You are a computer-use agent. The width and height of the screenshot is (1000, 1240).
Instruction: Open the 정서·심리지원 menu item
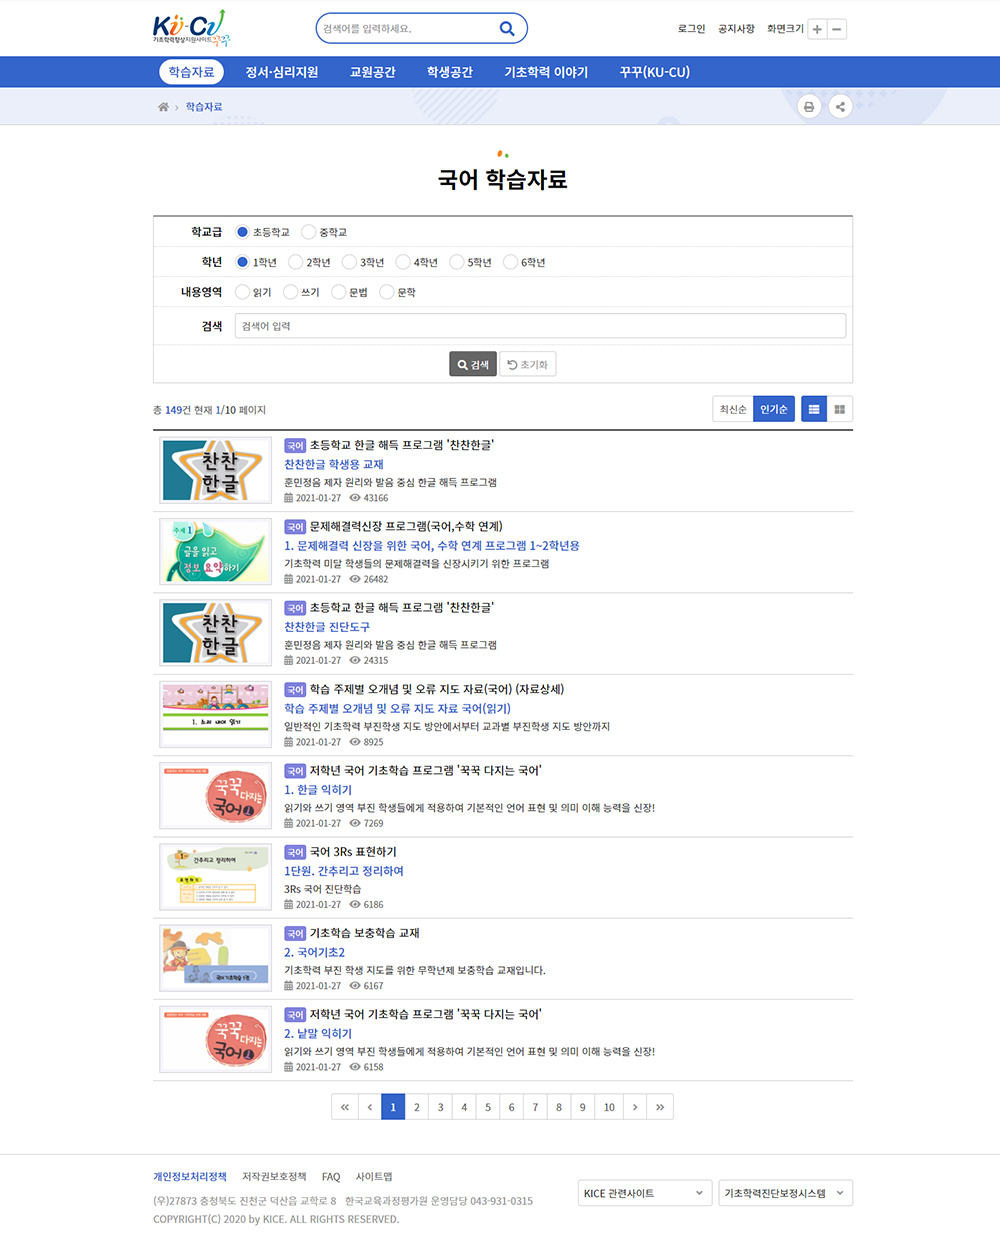tap(282, 72)
